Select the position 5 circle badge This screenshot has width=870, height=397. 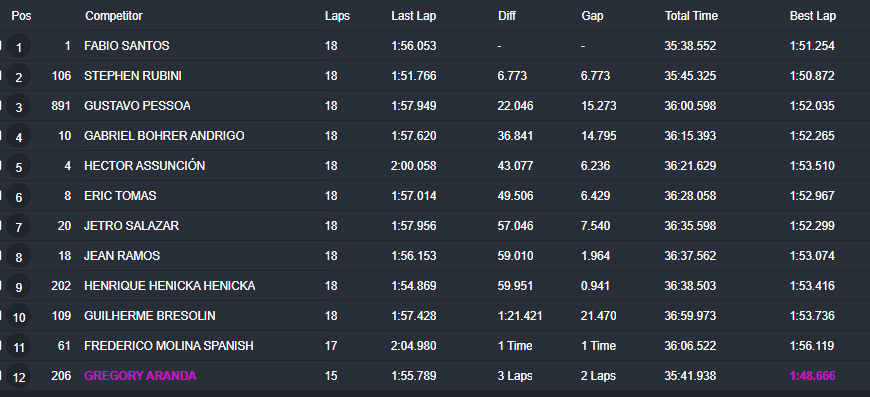(19, 166)
